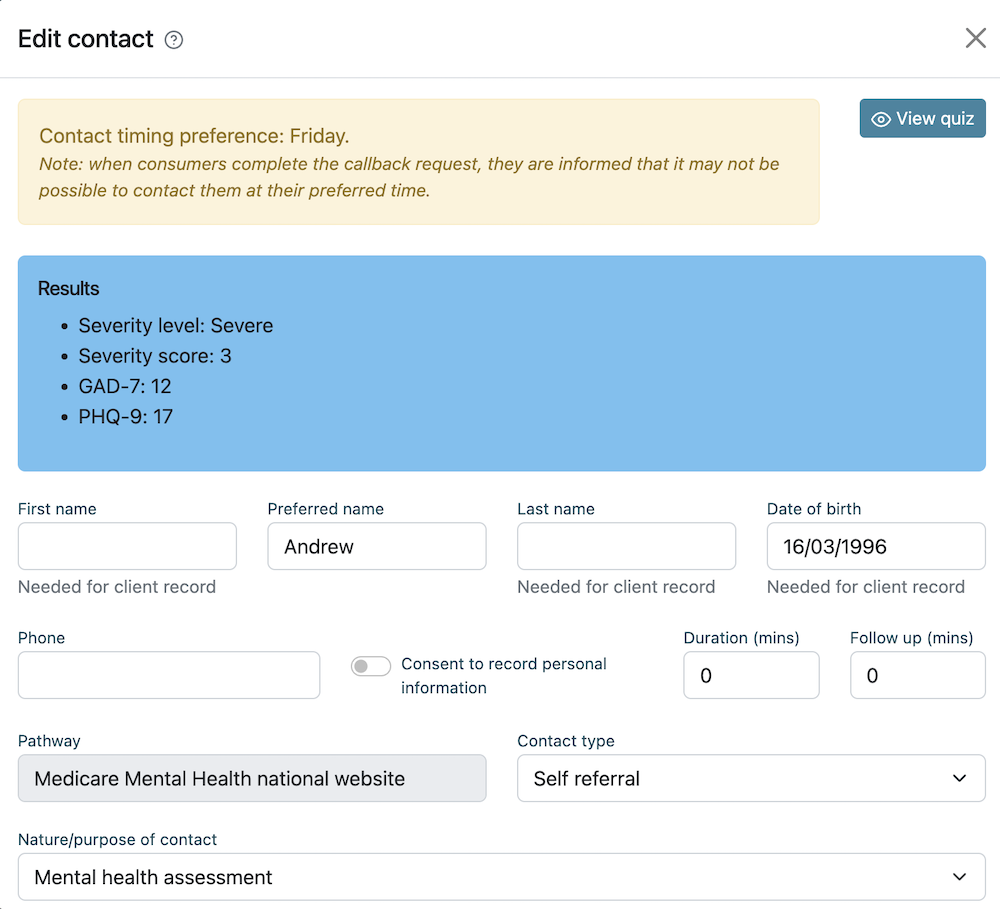Click the Nature/purpose dropdown chevron arrow
This screenshot has width=1000, height=909.
(959, 876)
